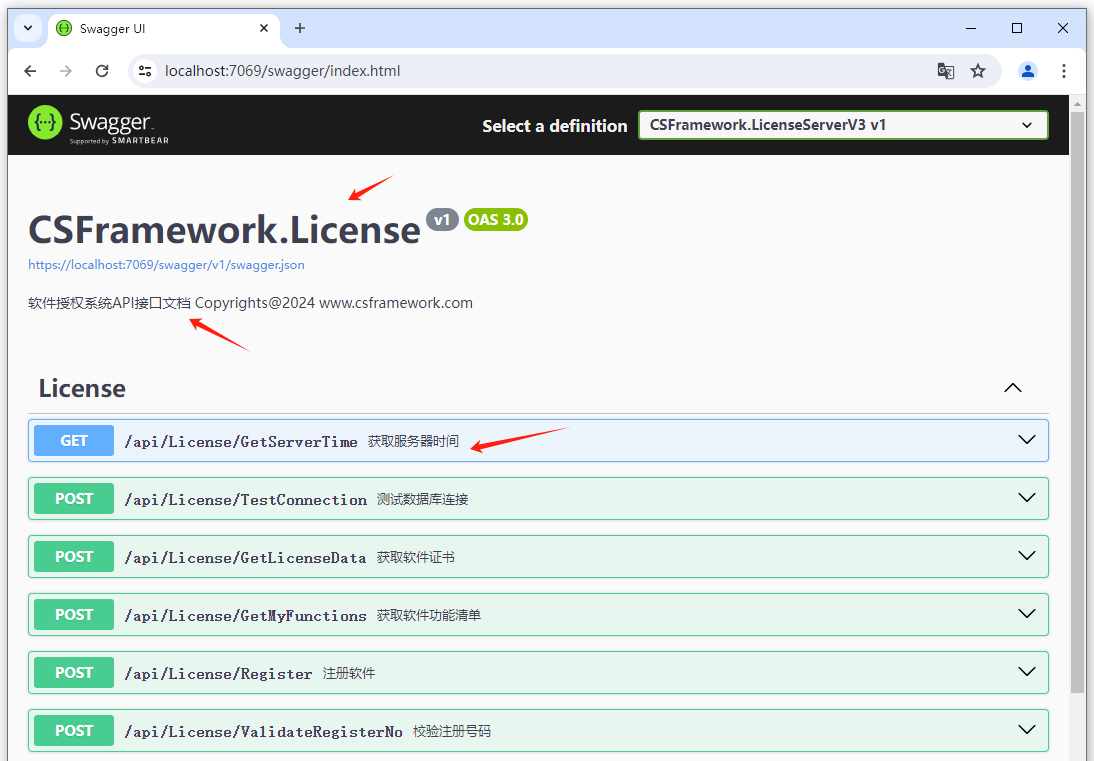
Task: Open a new browser tab
Action: (x=300, y=29)
